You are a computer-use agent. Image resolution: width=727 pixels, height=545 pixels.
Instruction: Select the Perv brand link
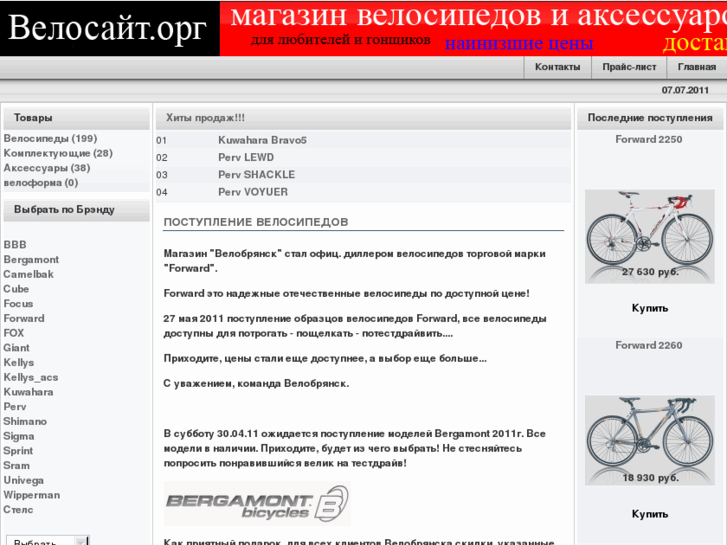click(15, 407)
